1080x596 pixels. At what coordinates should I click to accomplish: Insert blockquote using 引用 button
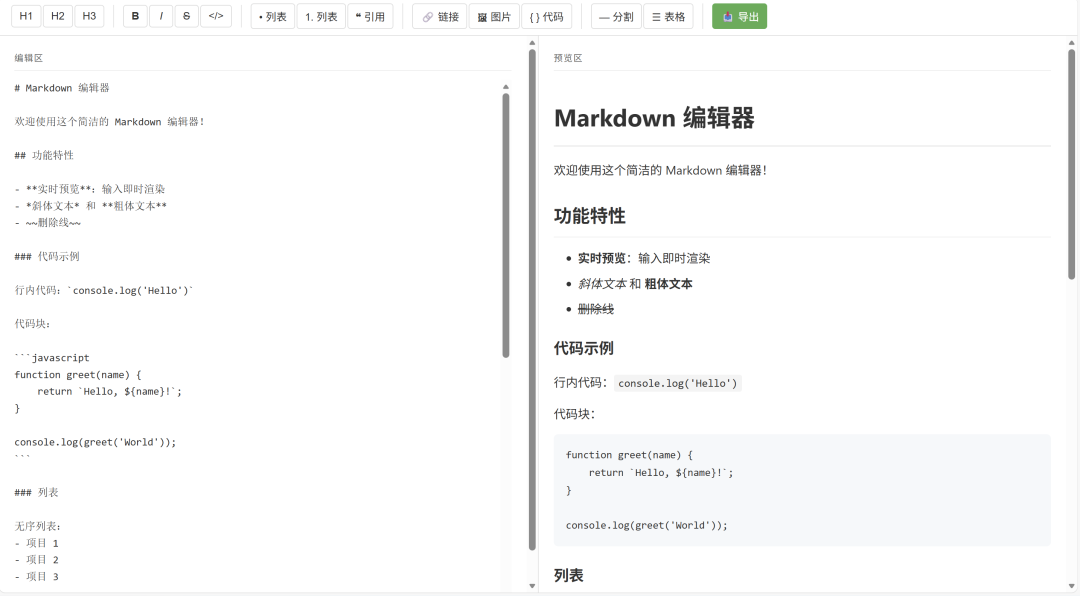point(370,17)
